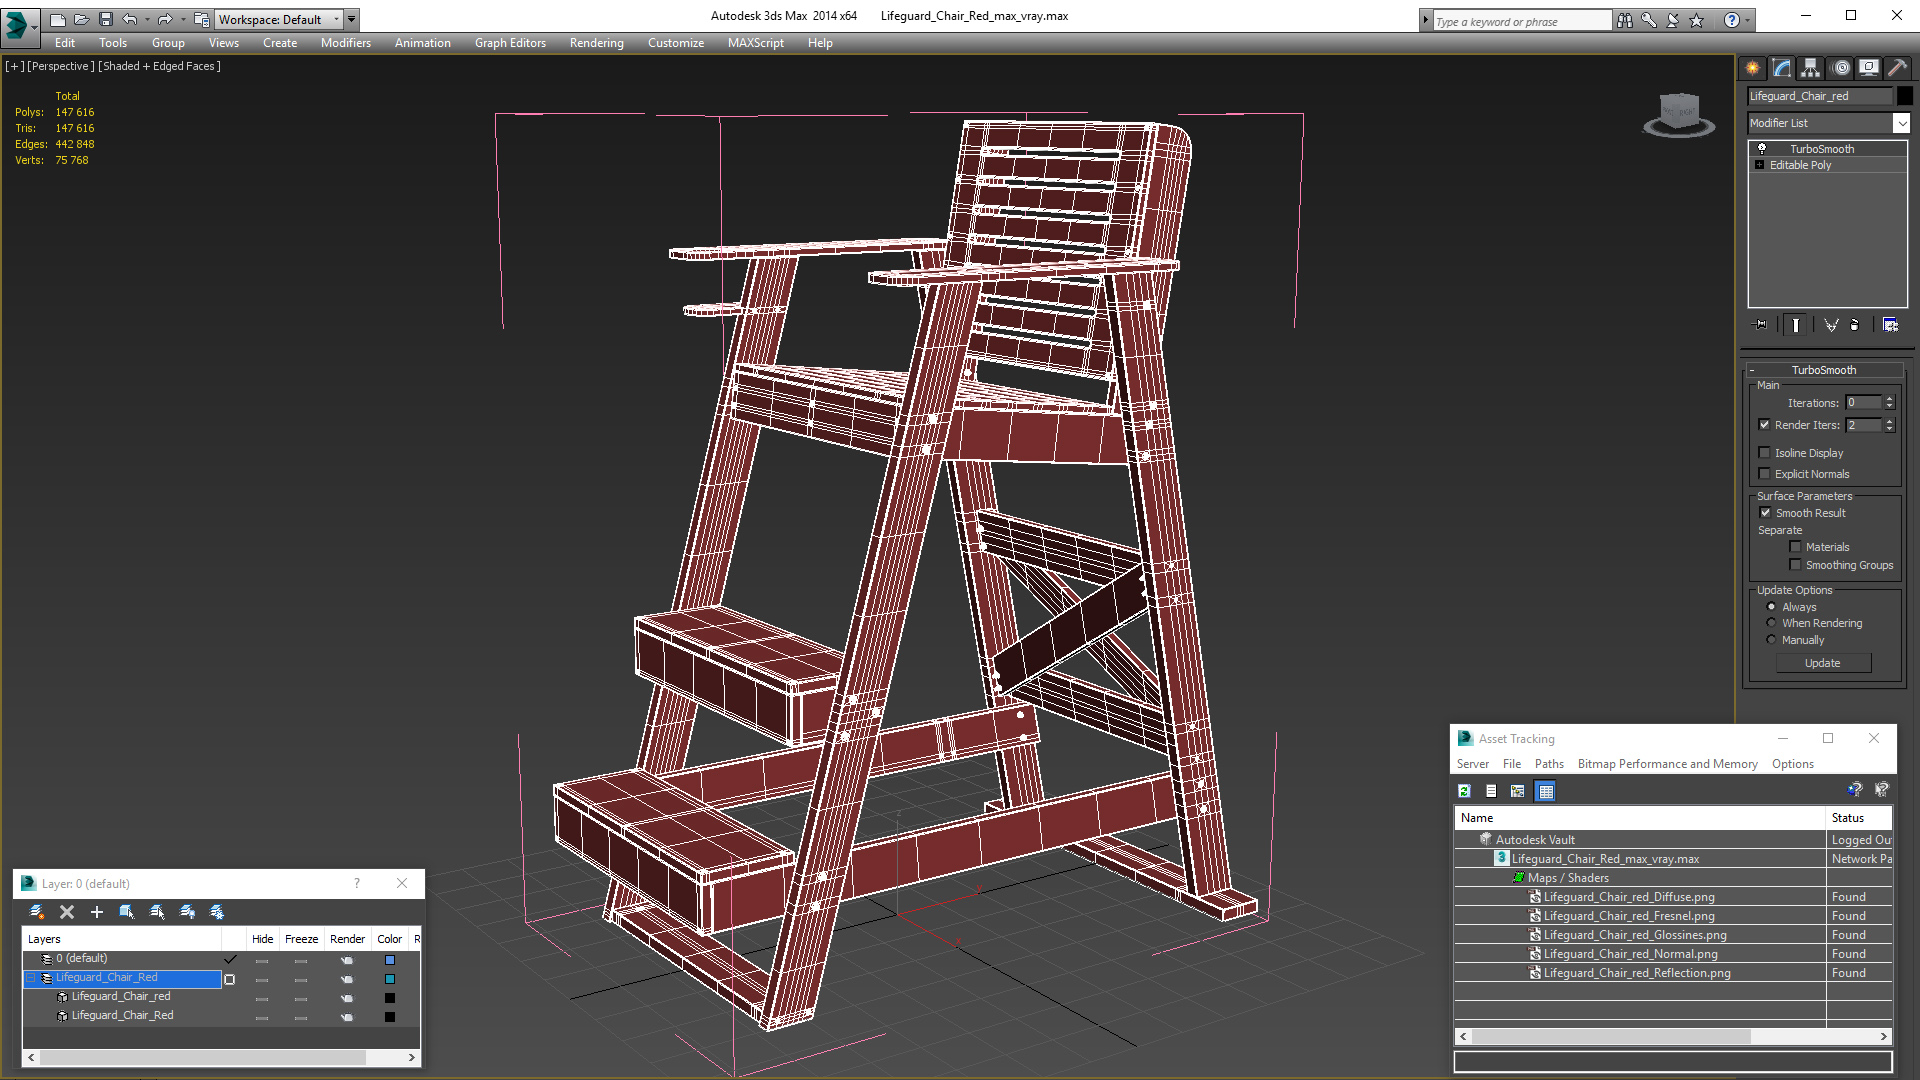
Task: Click Hide/Unhide All Layers icon
Action: coord(187,912)
